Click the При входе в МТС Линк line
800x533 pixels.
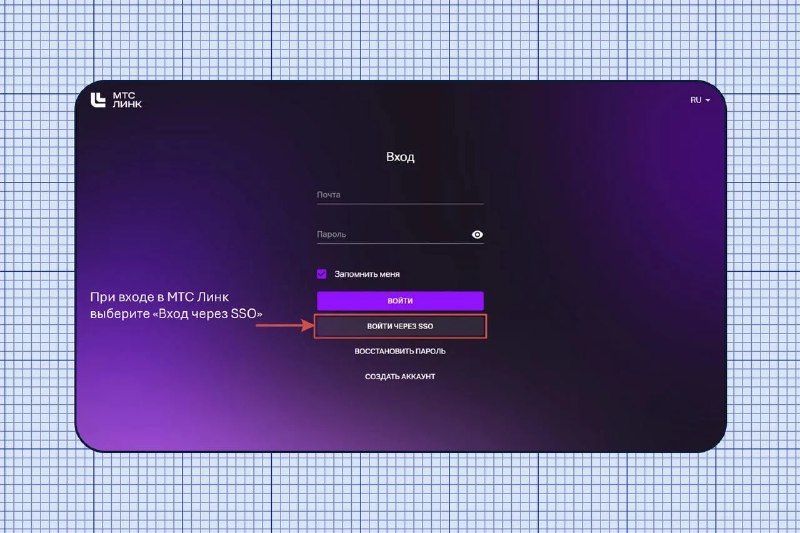[159, 297]
